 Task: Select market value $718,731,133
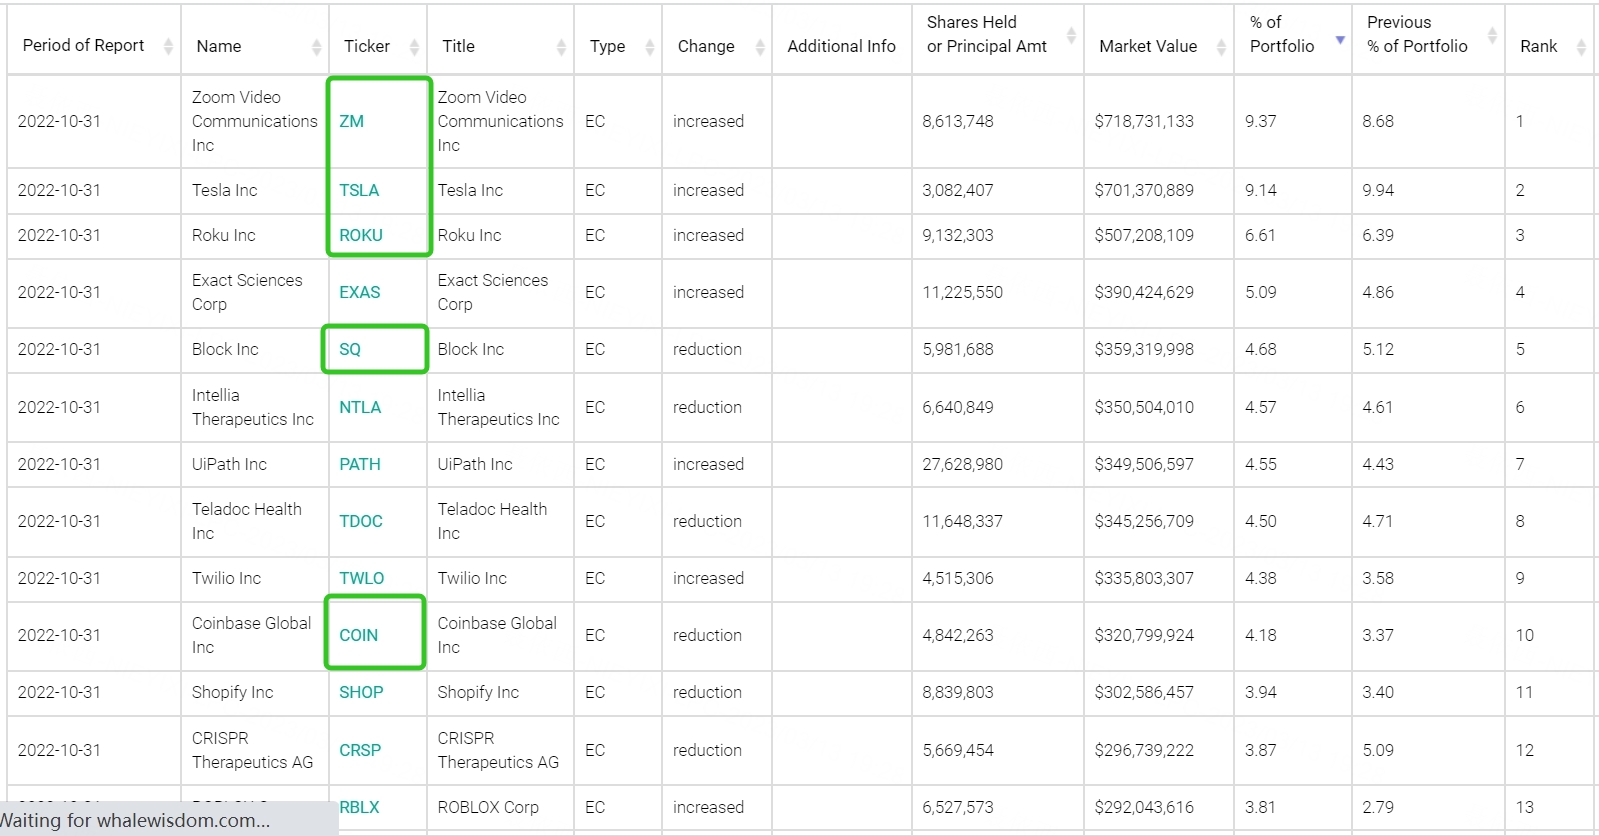pyautogui.click(x=1145, y=121)
